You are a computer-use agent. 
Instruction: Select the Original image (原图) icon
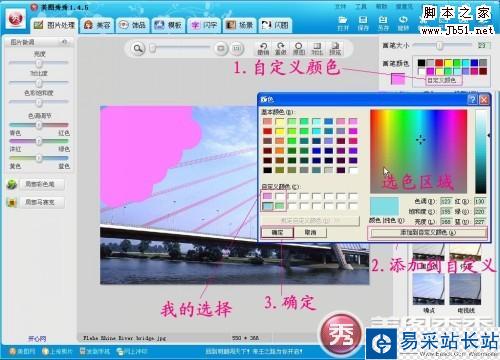coord(299,49)
